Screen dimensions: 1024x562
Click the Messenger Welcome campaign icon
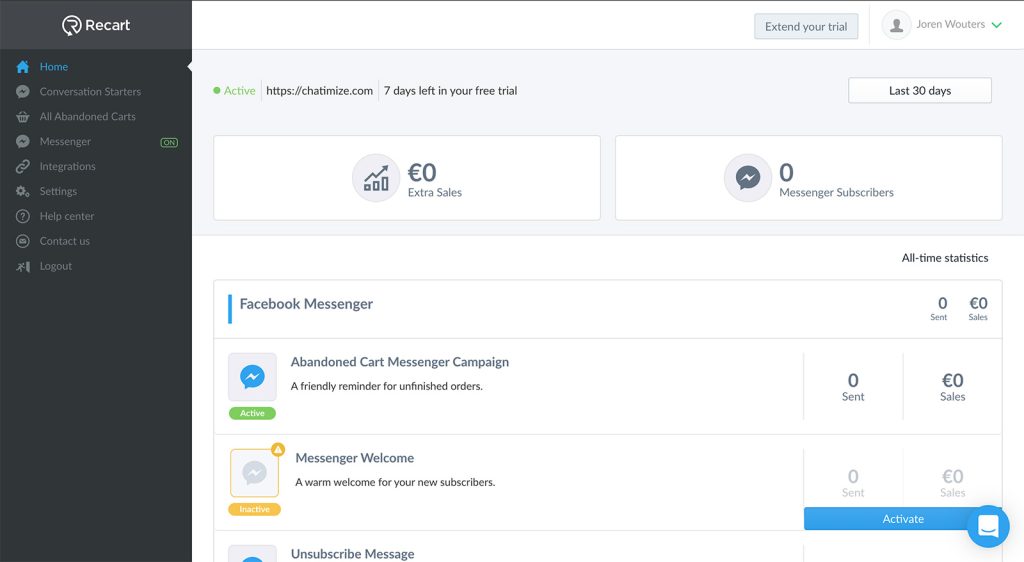(254, 473)
